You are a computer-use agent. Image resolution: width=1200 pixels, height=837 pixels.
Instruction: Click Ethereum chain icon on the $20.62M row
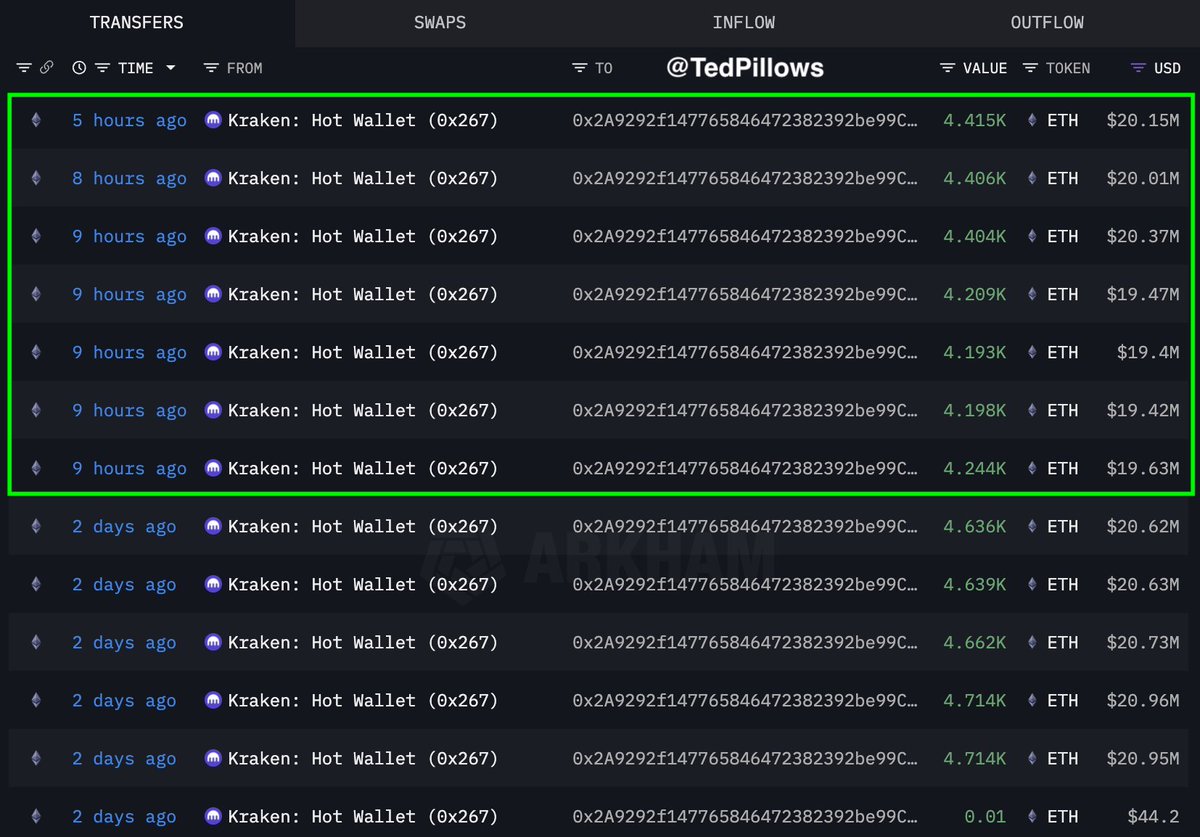point(37,526)
